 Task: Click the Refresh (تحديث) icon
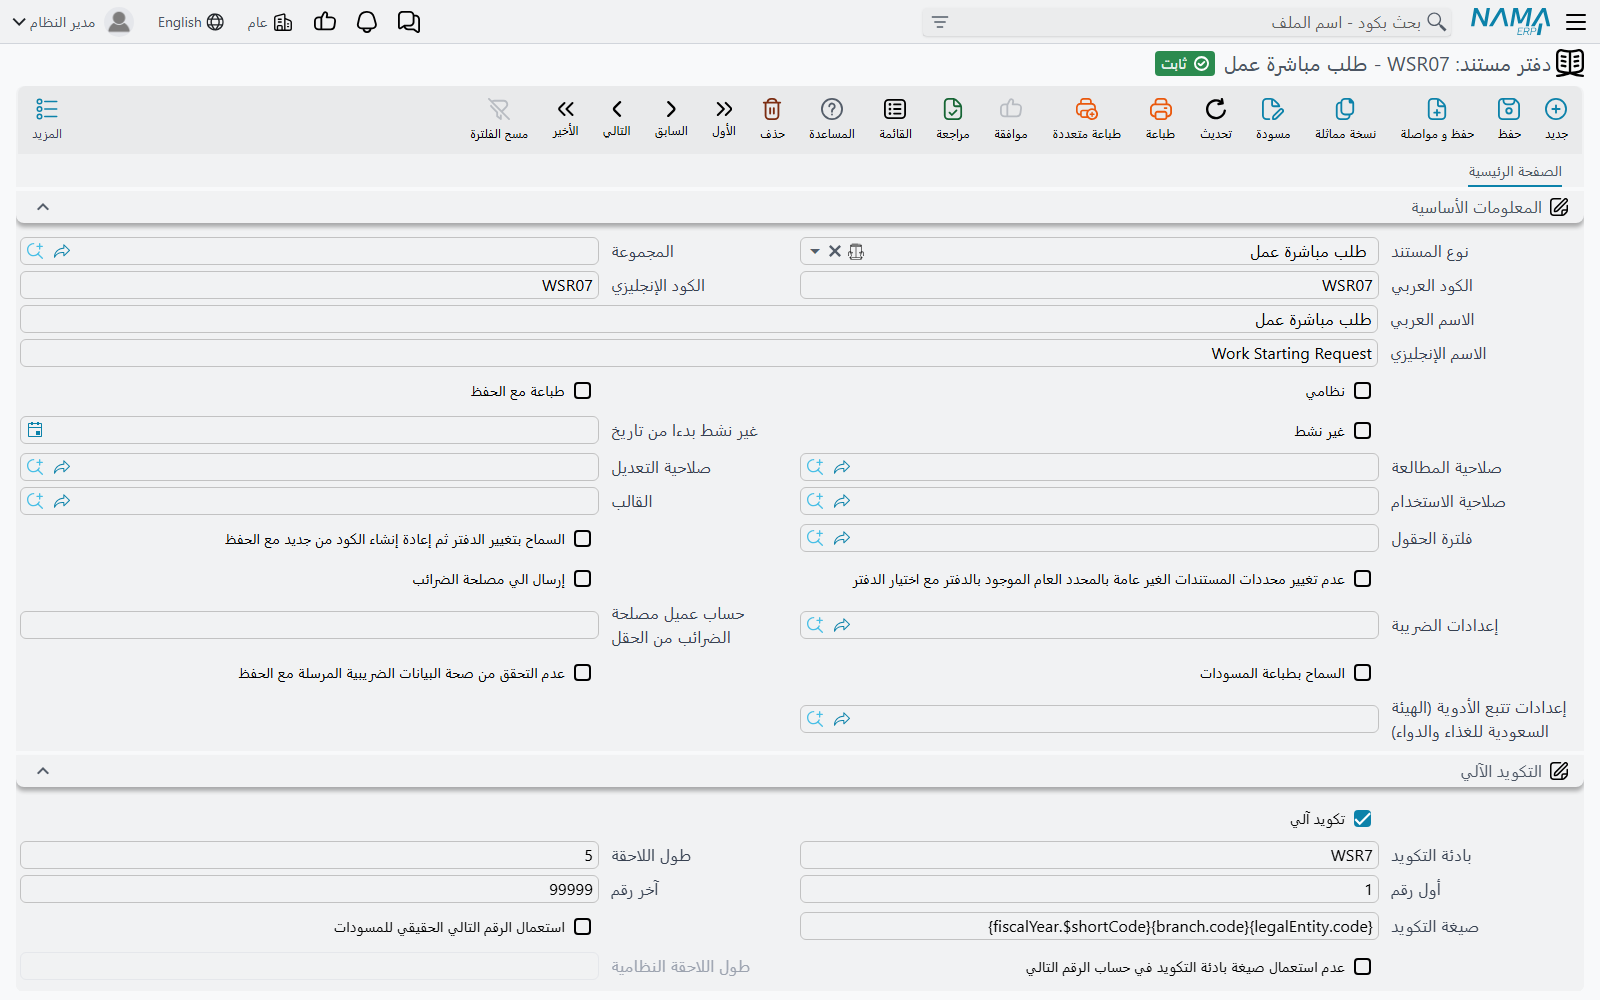click(x=1216, y=109)
